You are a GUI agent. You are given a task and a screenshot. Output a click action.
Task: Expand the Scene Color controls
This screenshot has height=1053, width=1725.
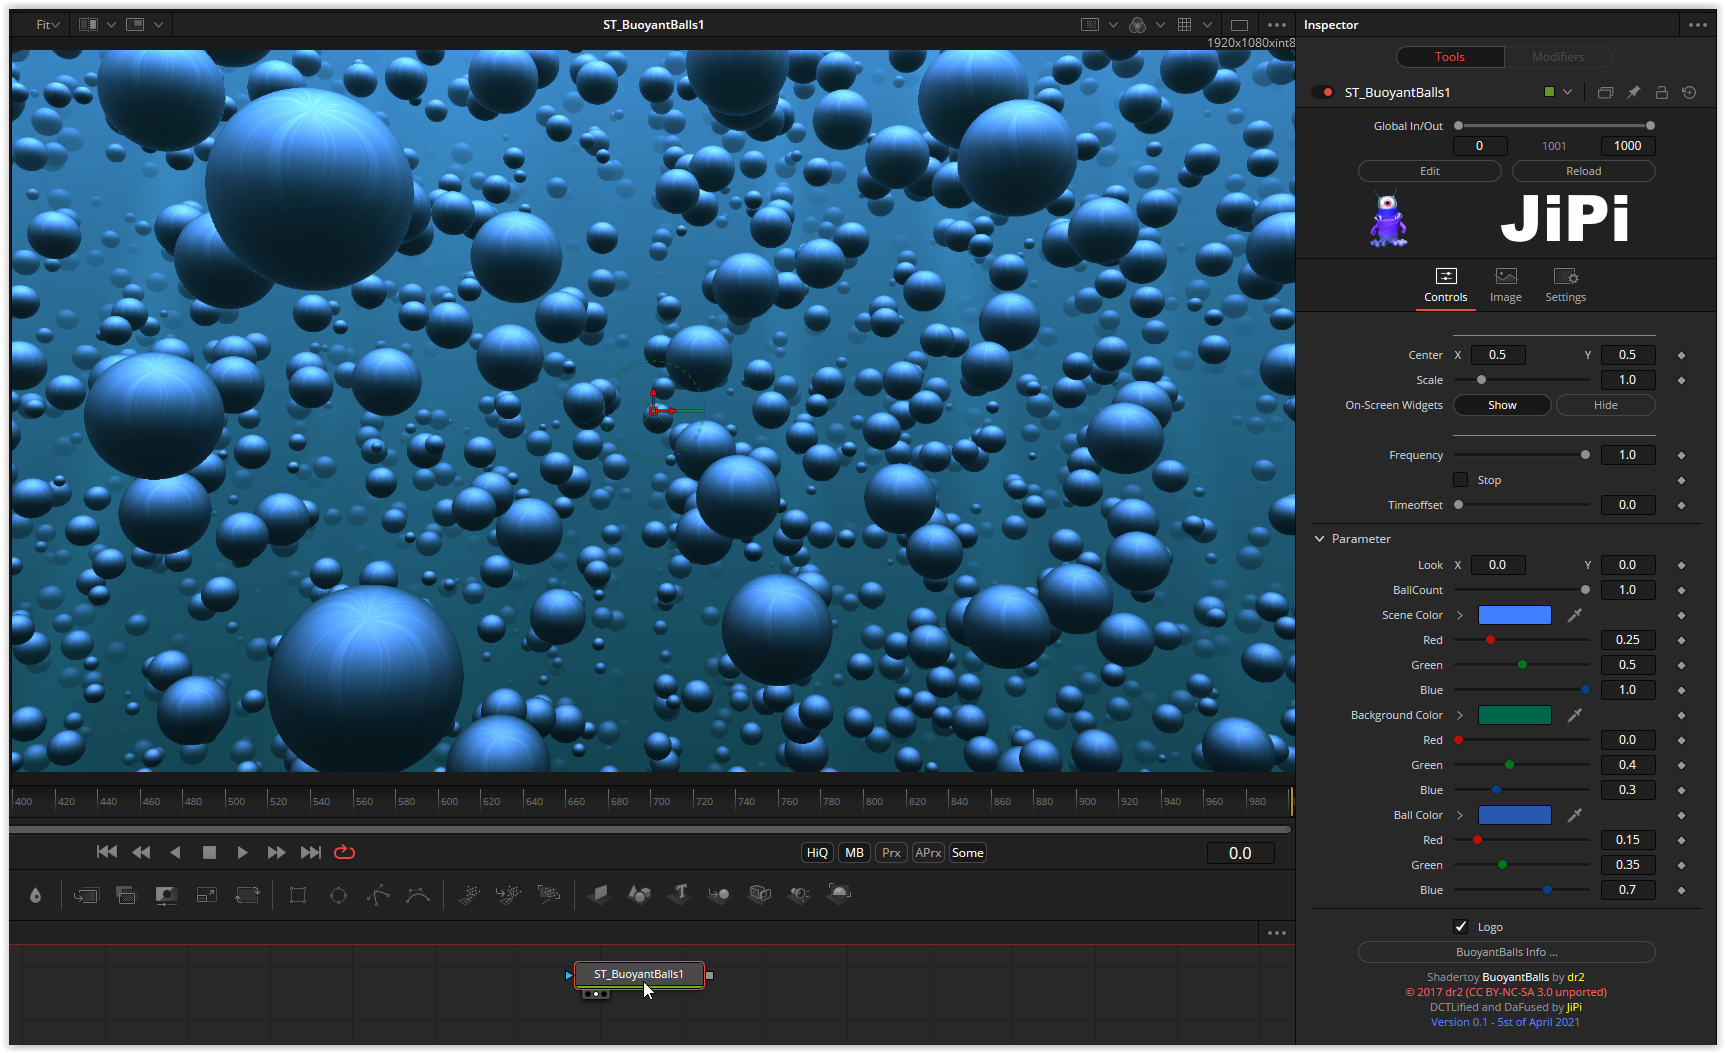coord(1460,615)
